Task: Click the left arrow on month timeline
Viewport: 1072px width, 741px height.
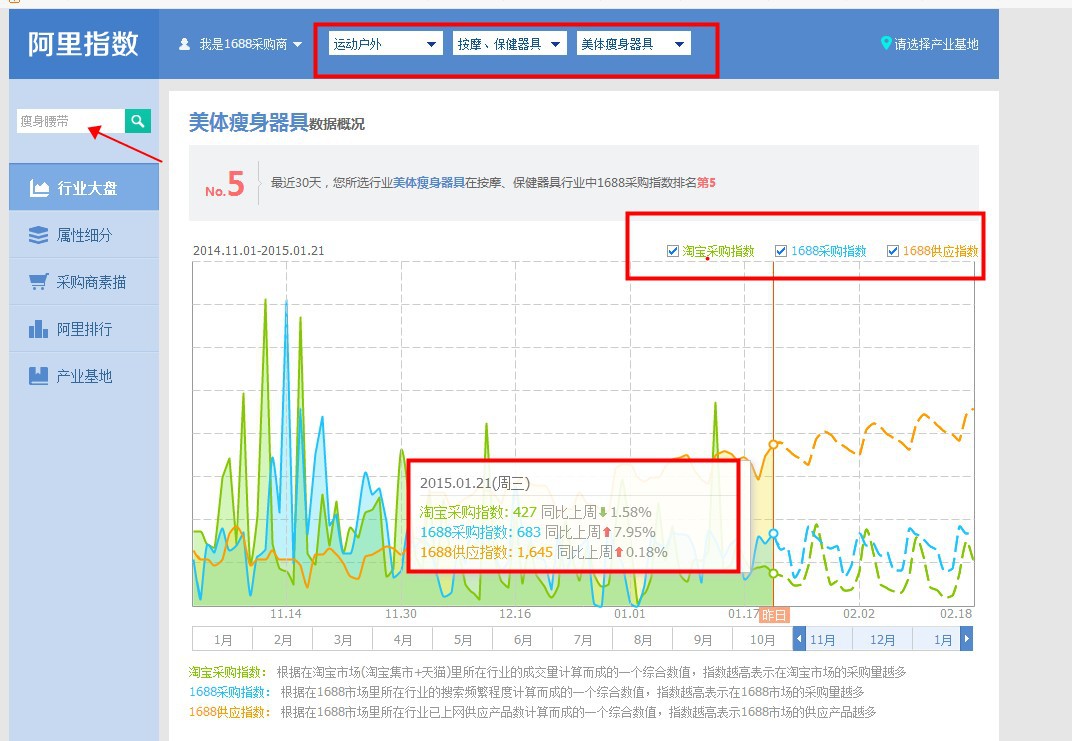Action: point(799,639)
